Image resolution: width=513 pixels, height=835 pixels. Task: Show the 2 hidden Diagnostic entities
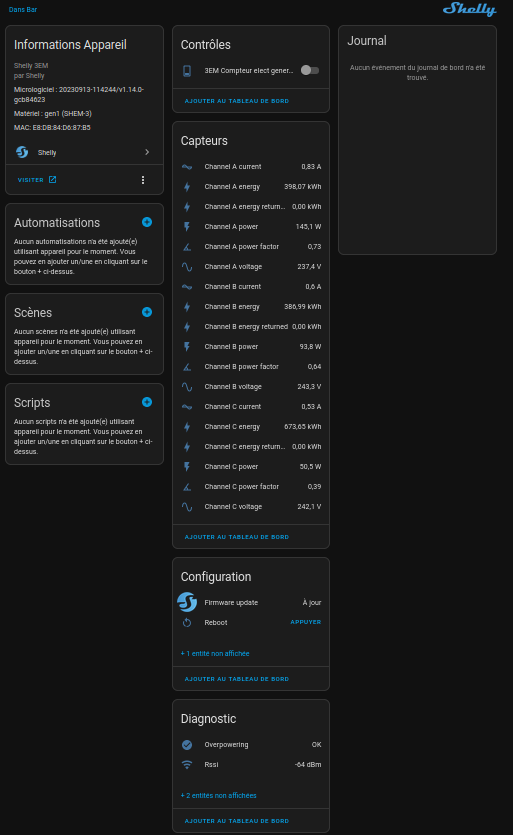tap(218, 796)
